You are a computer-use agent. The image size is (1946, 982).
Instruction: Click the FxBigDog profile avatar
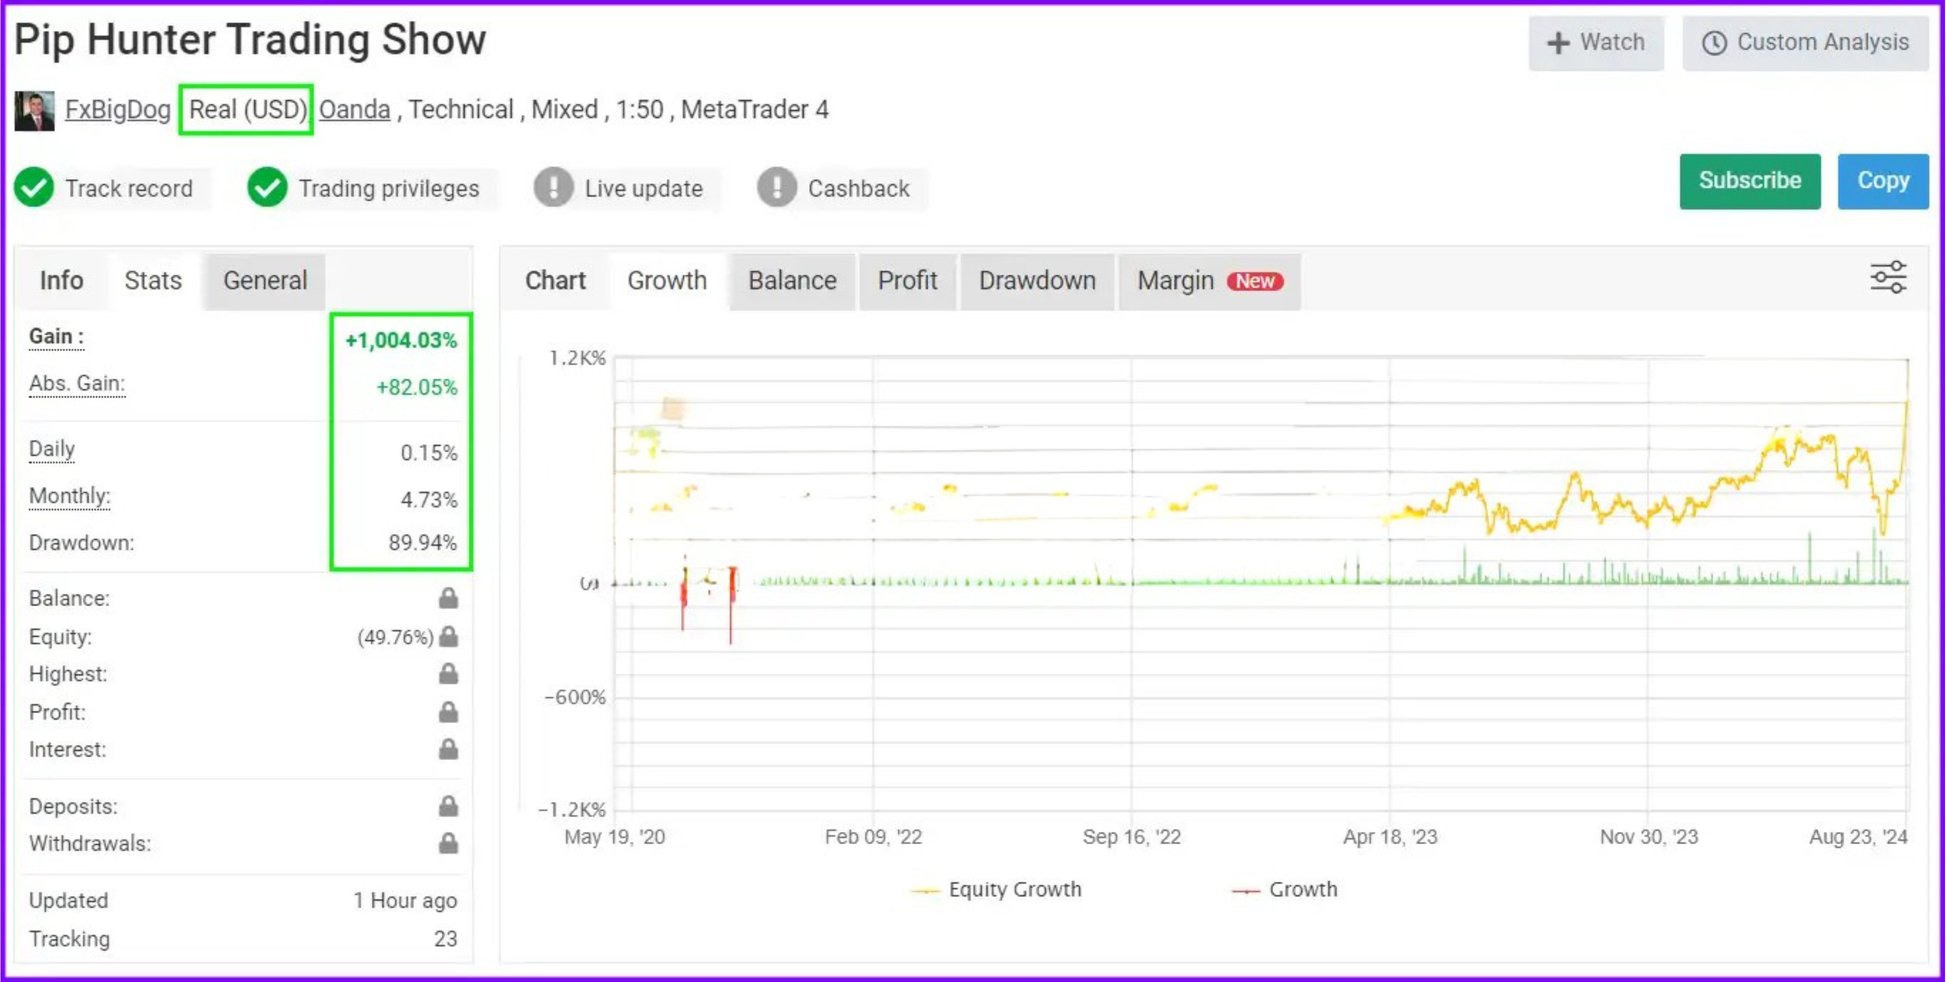click(34, 110)
